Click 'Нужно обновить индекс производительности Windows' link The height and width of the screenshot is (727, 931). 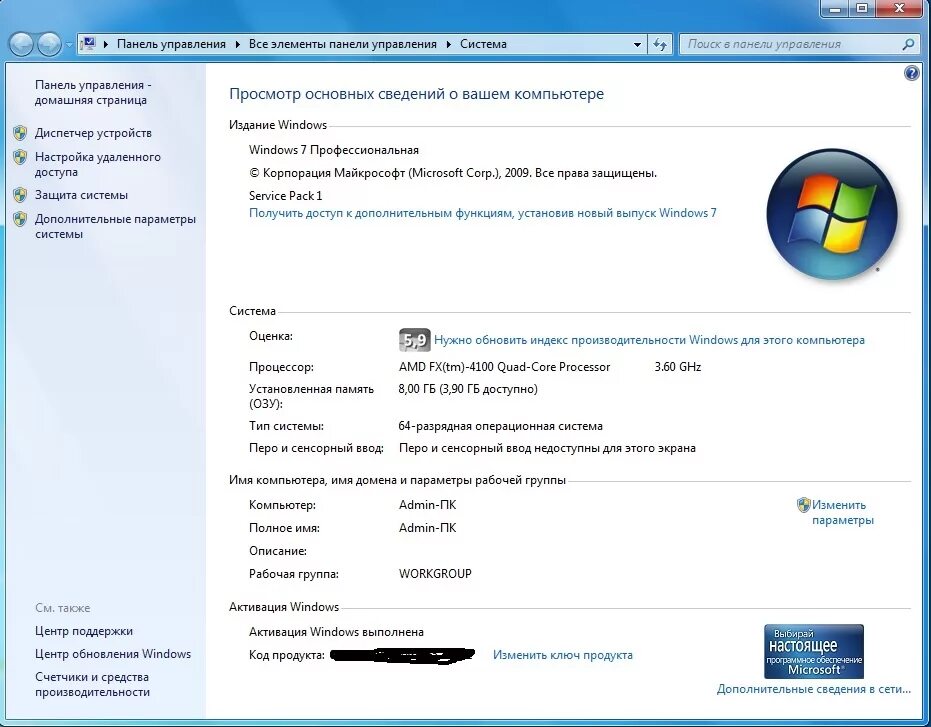[649, 340]
